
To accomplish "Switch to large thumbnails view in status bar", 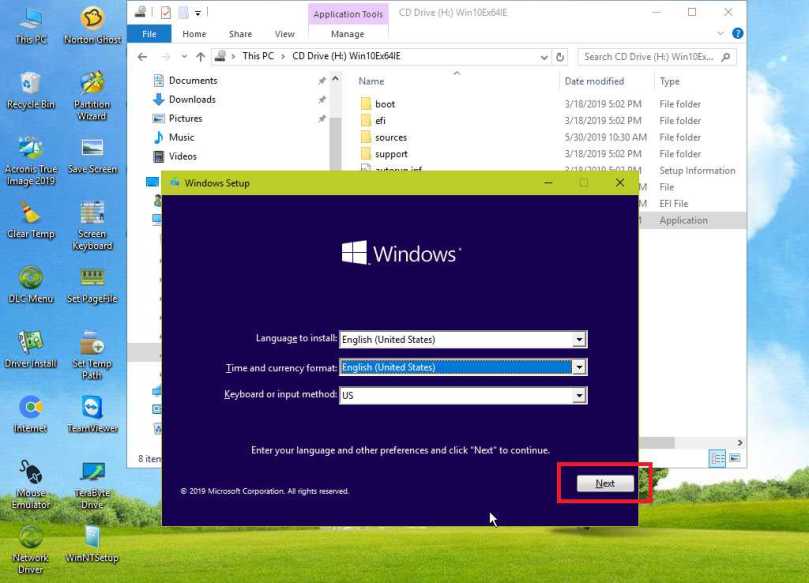I will (x=737, y=459).
